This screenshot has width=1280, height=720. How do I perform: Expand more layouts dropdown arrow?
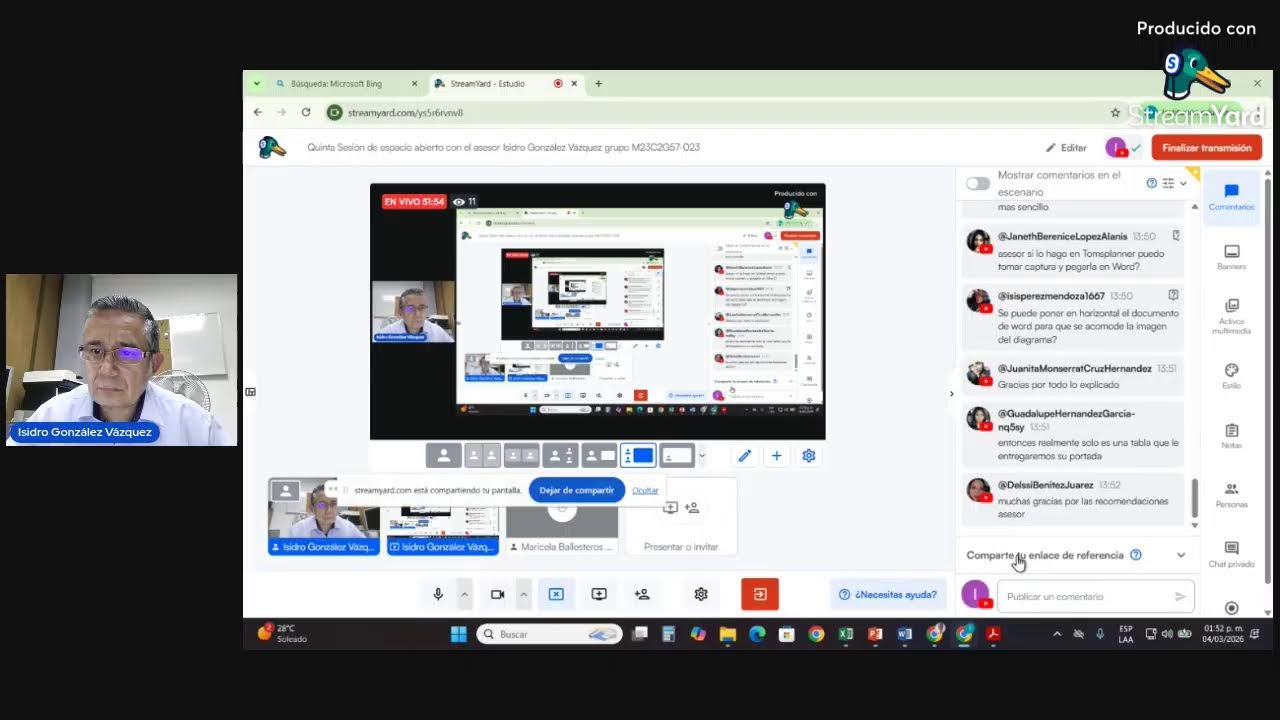(x=702, y=456)
